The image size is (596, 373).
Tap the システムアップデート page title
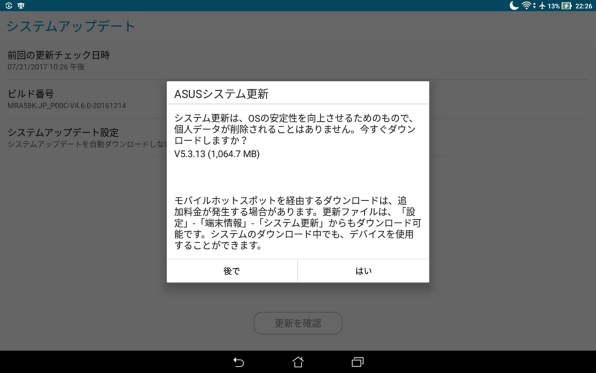(x=71, y=26)
